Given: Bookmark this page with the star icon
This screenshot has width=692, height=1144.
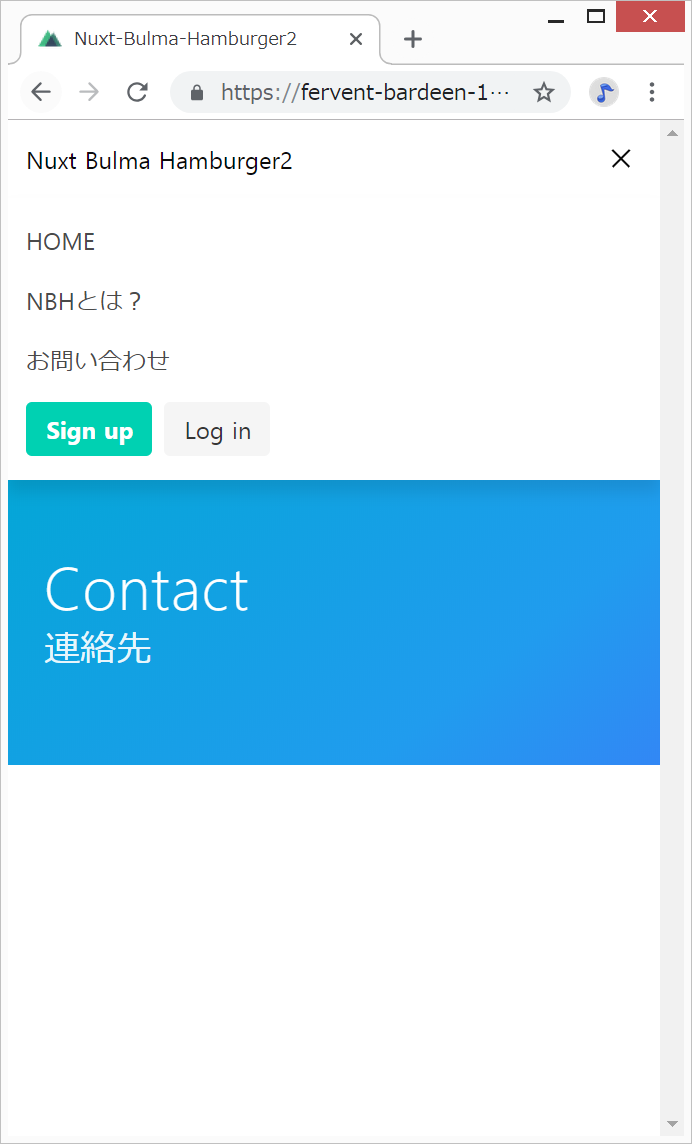Looking at the screenshot, I should pyautogui.click(x=543, y=92).
